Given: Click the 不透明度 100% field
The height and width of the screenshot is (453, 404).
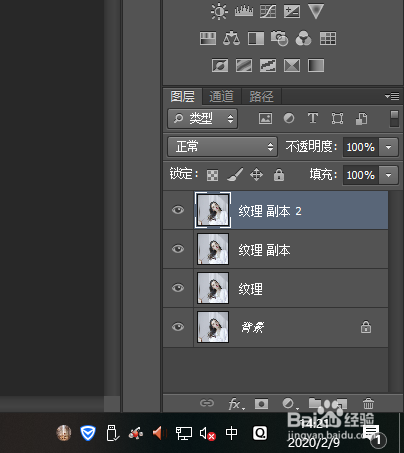Looking at the screenshot, I should click(x=361, y=147).
